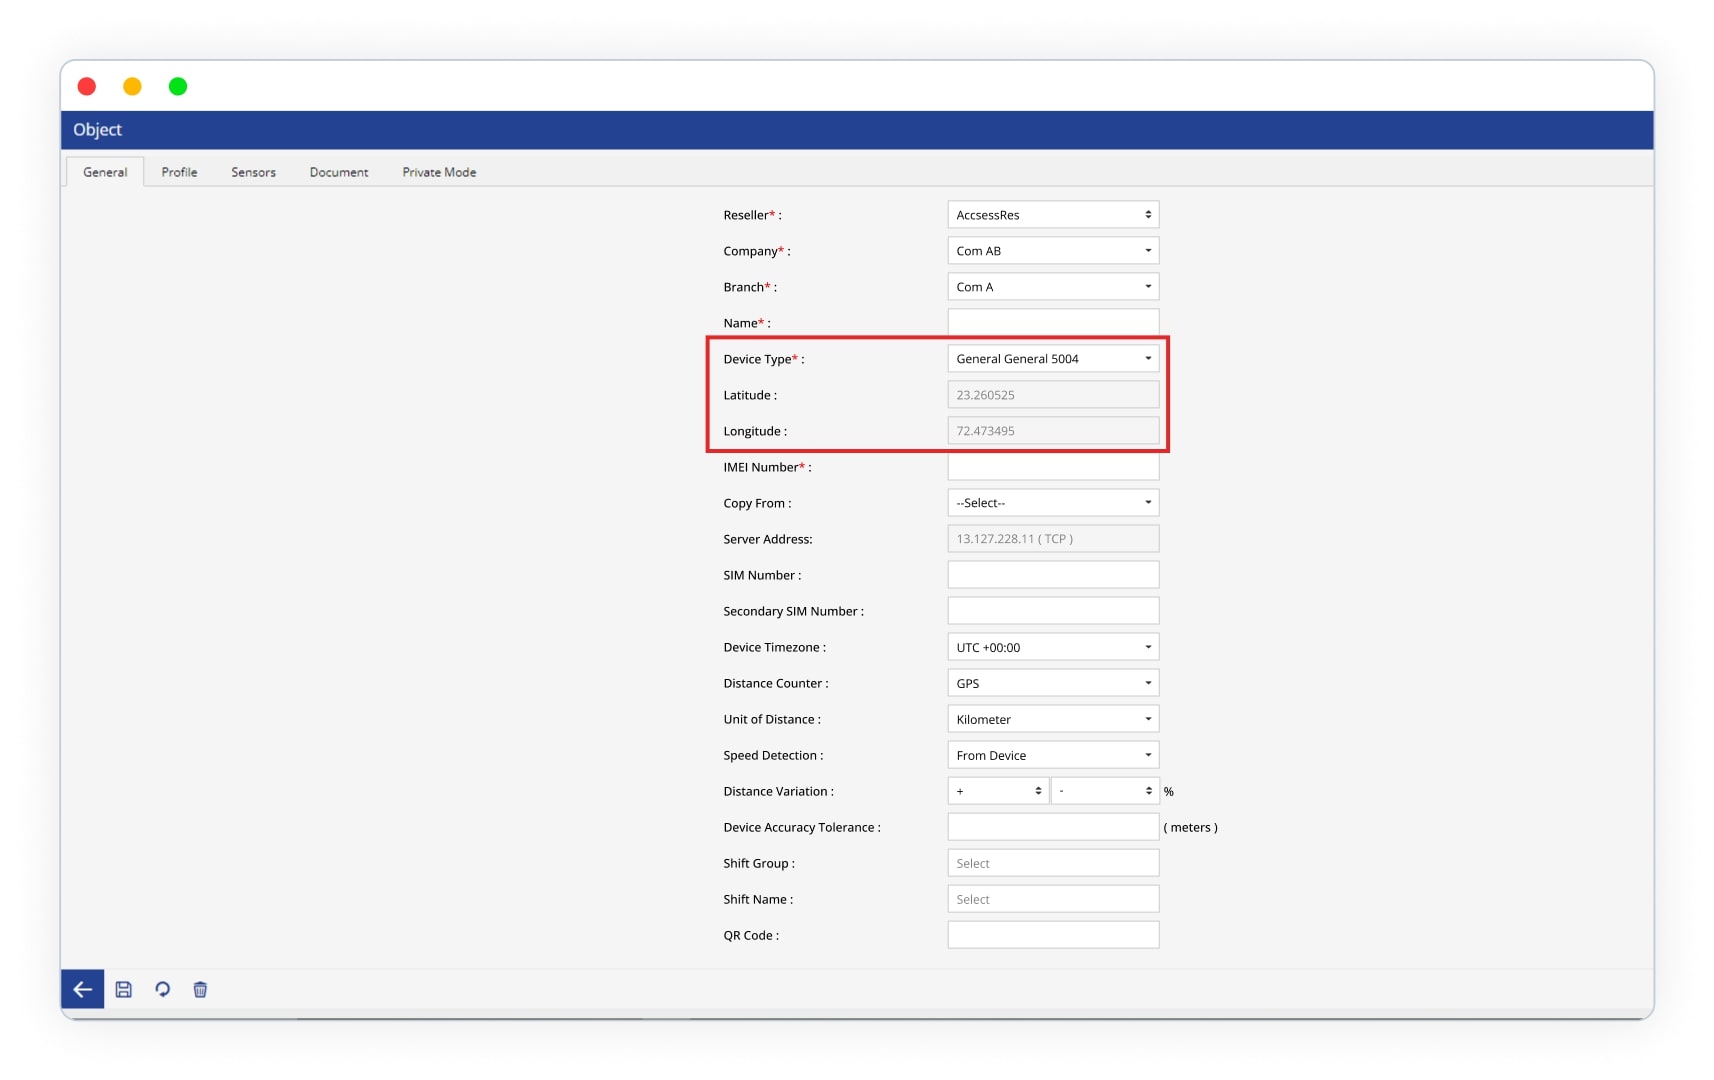This screenshot has height=1080, width=1714.
Task: Focus the IMEI Number field
Action: click(x=1052, y=468)
